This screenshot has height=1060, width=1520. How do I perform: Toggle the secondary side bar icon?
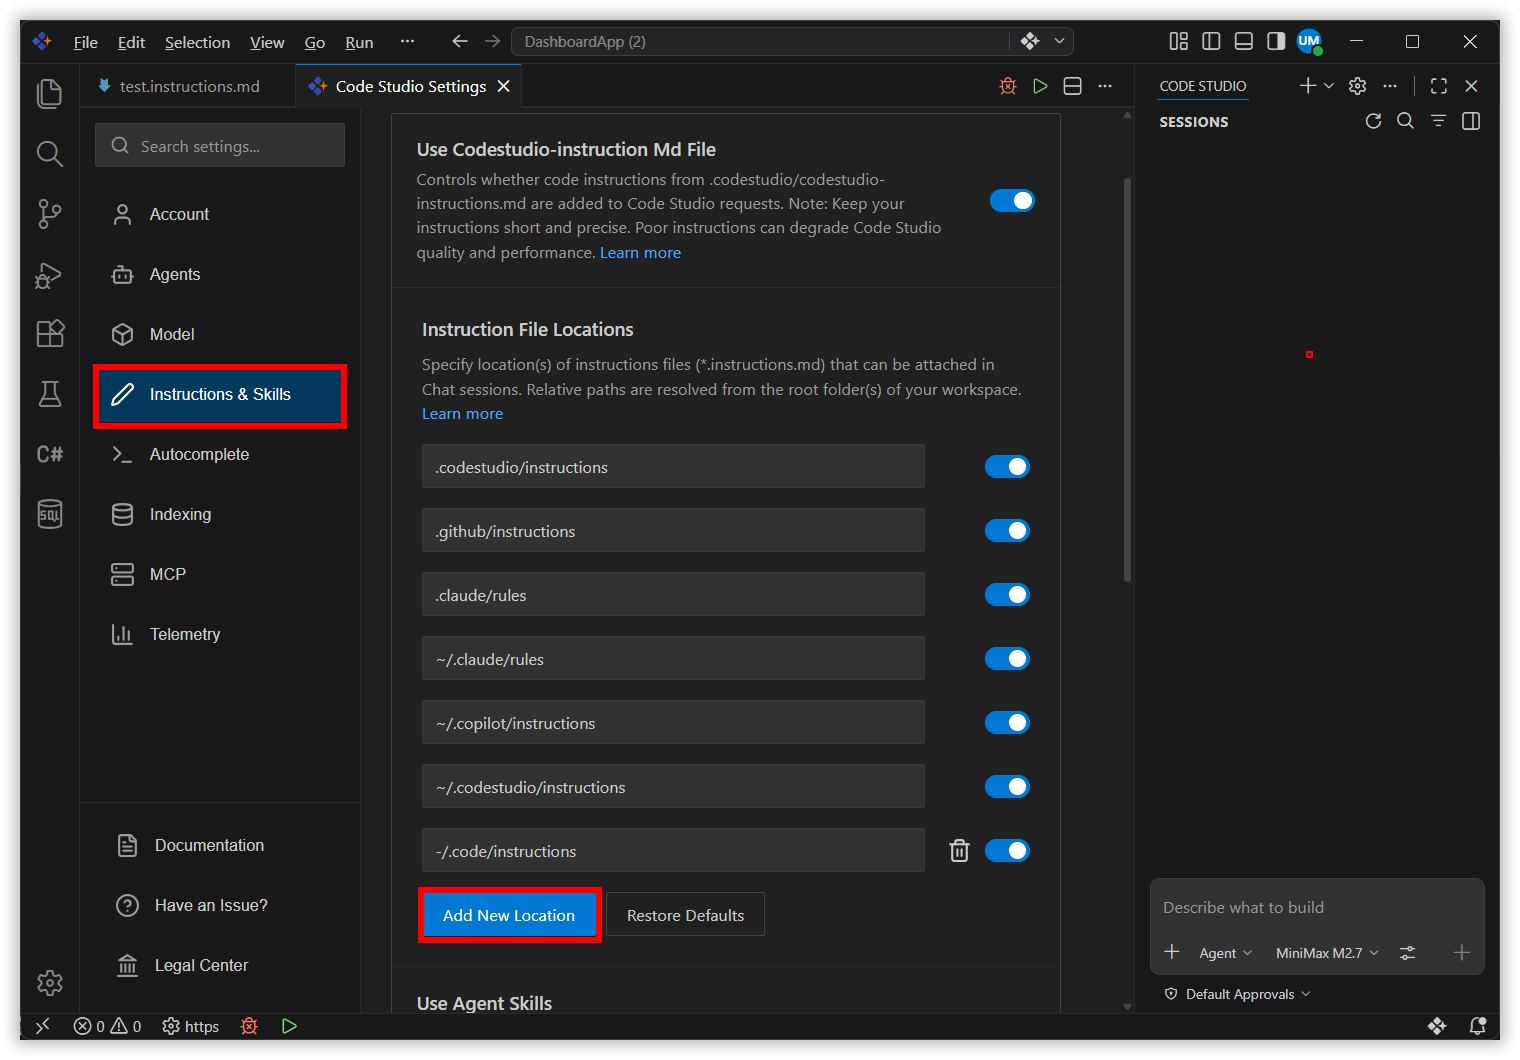click(x=1276, y=41)
